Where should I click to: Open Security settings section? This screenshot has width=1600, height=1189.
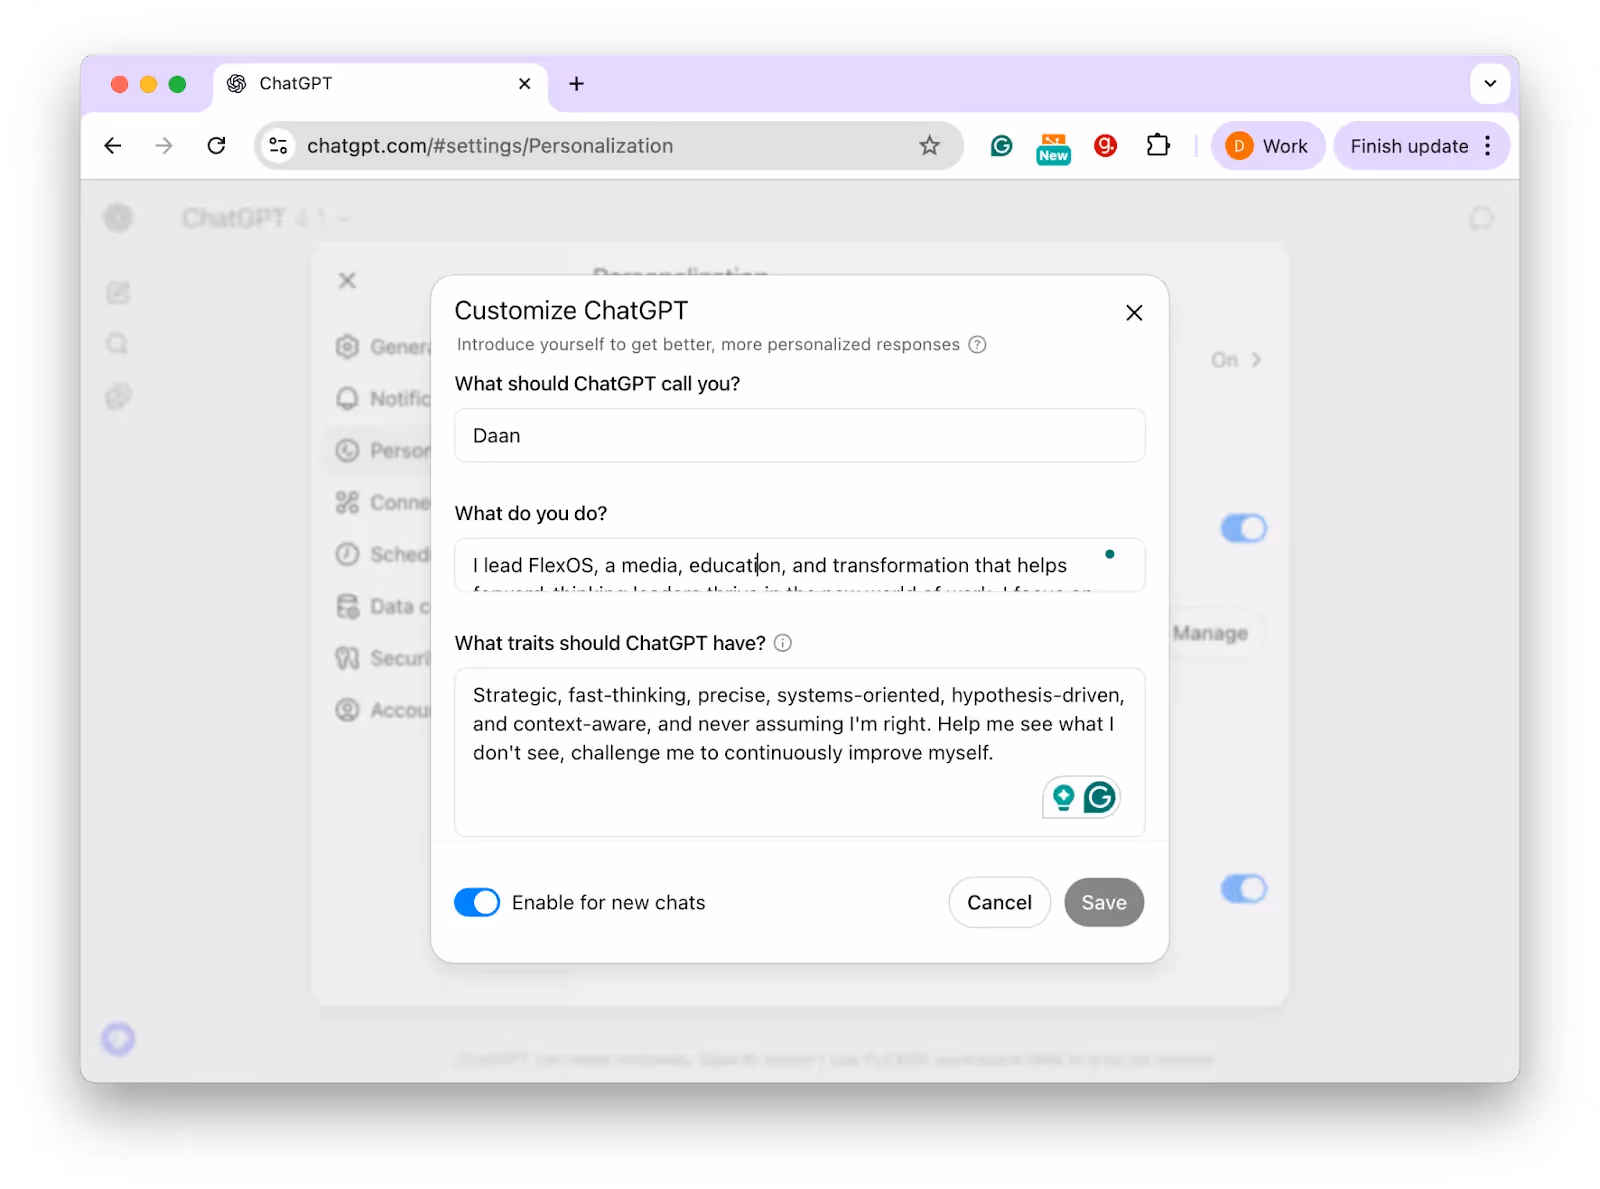[x=384, y=658]
